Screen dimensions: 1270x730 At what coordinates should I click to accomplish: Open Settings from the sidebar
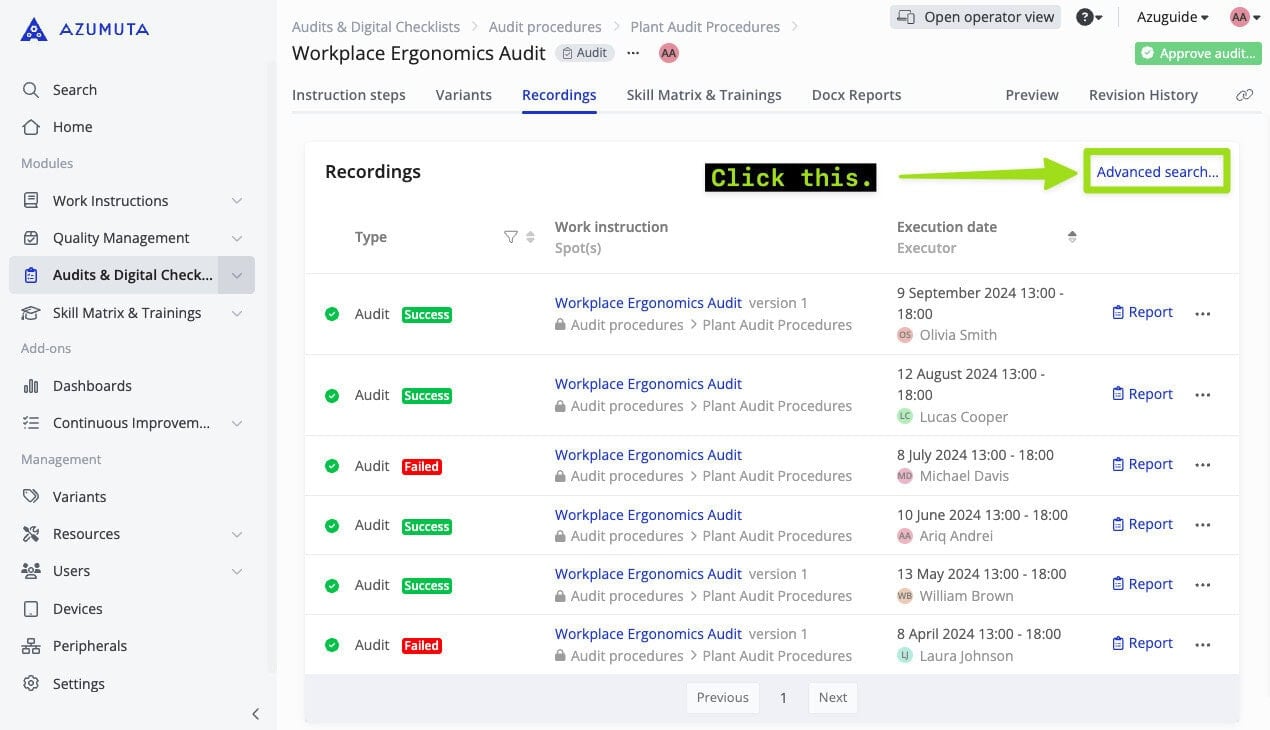coord(78,683)
